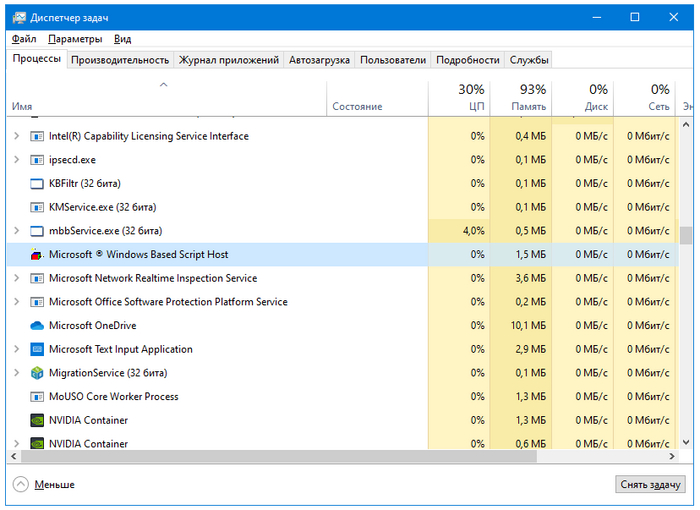The width and height of the screenshot is (700, 510).
Task: Click the KBFiltr process icon
Action: coord(38,184)
